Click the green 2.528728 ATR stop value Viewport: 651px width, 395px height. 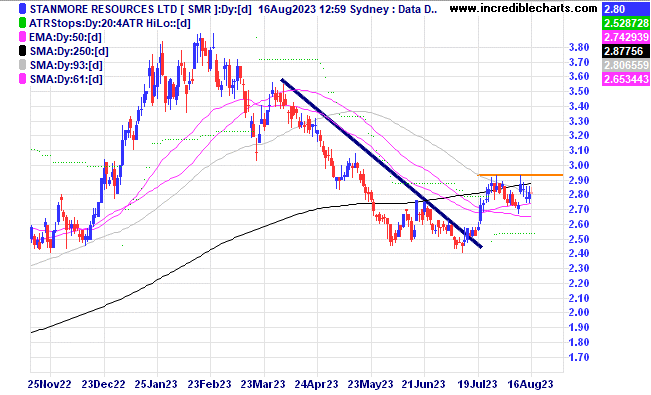click(626, 23)
